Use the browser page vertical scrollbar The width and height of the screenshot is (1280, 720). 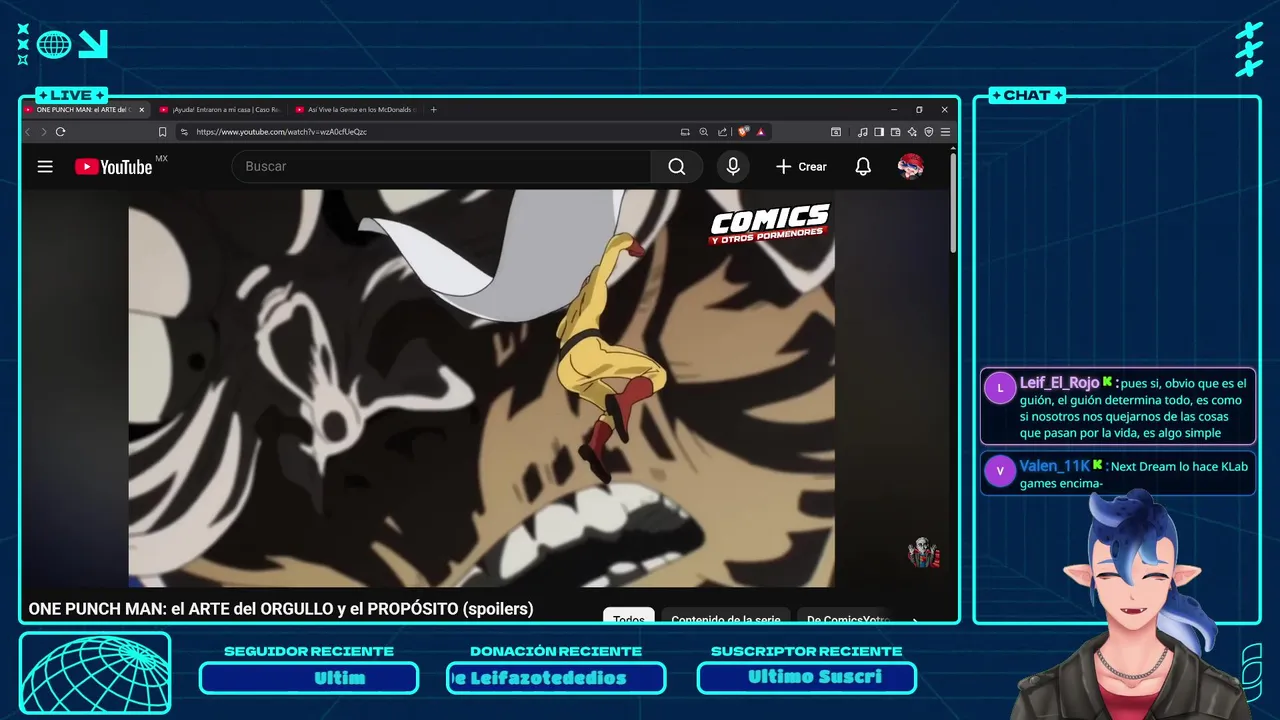tap(953, 203)
